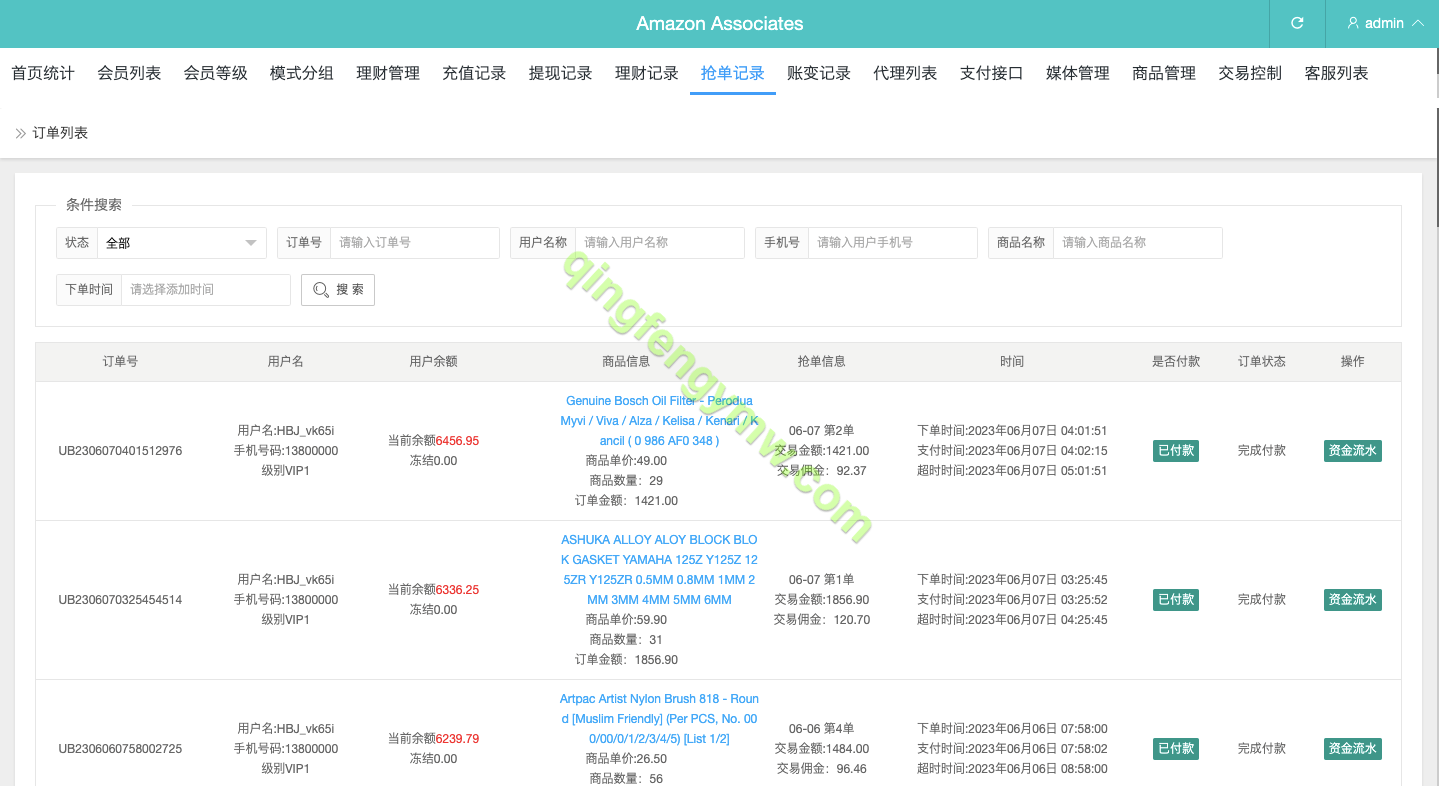
Task: Click the 是否付款 column header
Action: coord(1176,362)
